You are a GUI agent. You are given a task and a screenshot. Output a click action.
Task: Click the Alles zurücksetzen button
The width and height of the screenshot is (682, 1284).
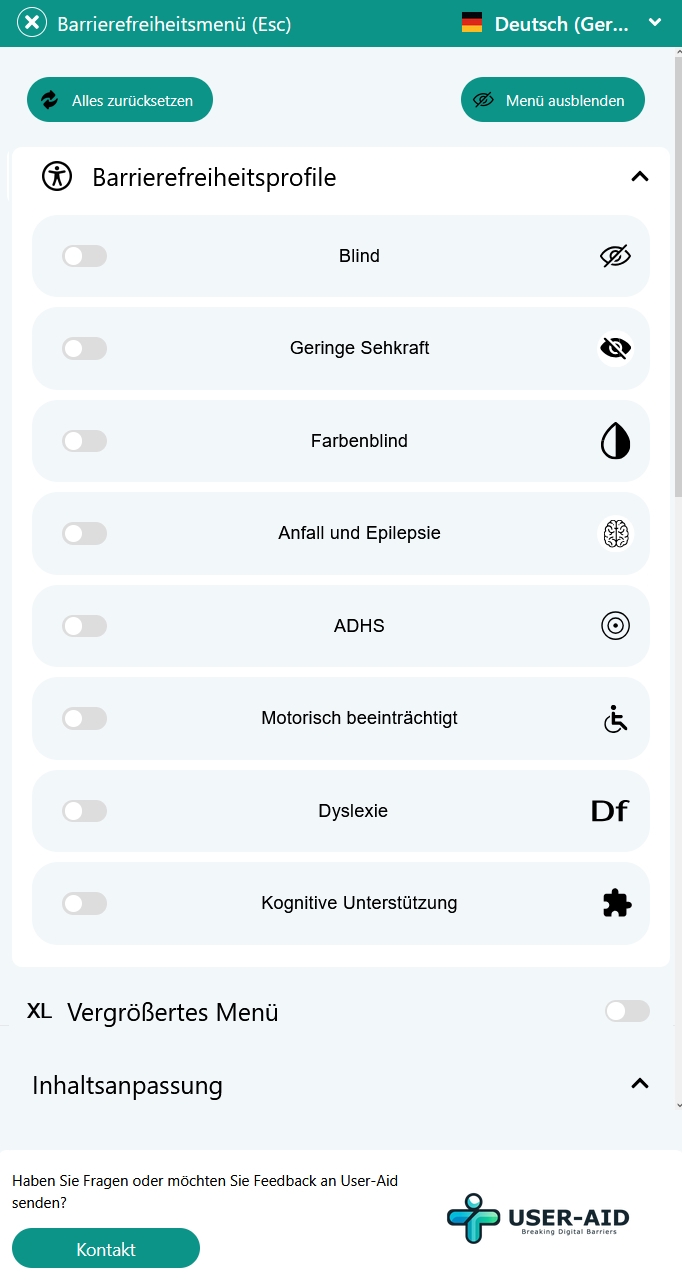tap(120, 100)
